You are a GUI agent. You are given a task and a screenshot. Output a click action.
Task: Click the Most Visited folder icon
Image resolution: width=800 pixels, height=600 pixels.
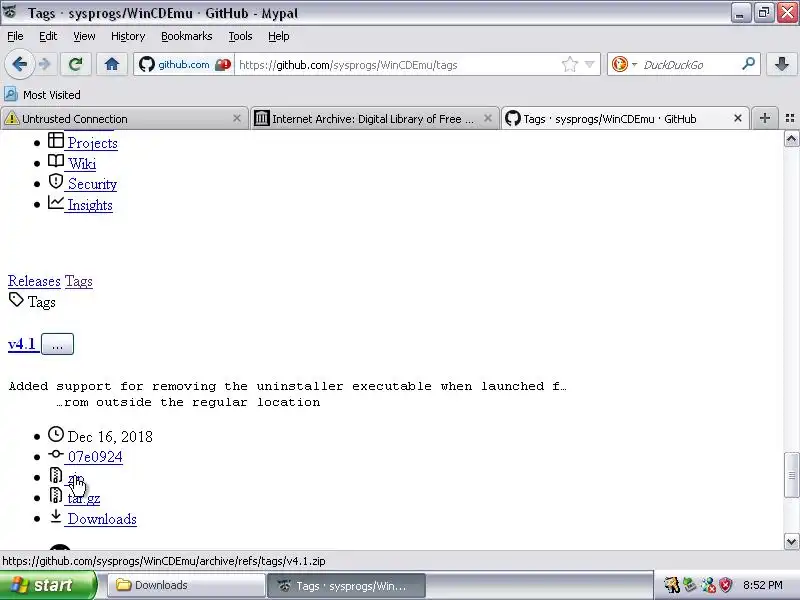point(11,94)
